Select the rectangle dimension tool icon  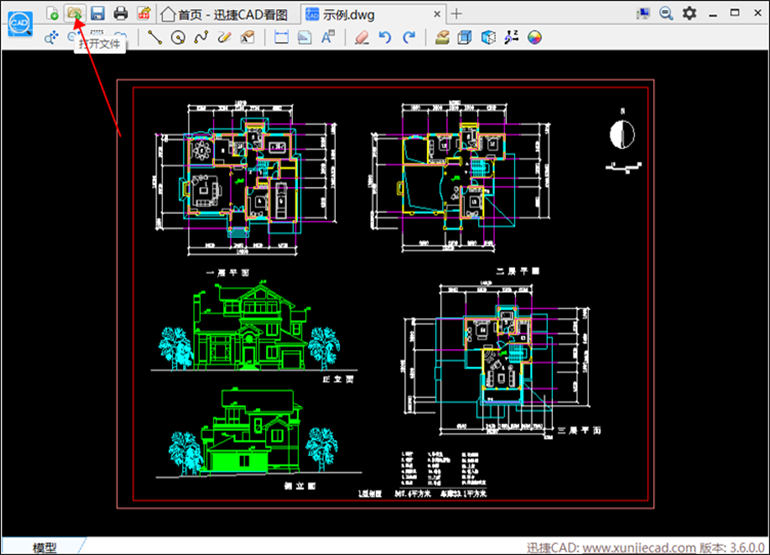281,37
